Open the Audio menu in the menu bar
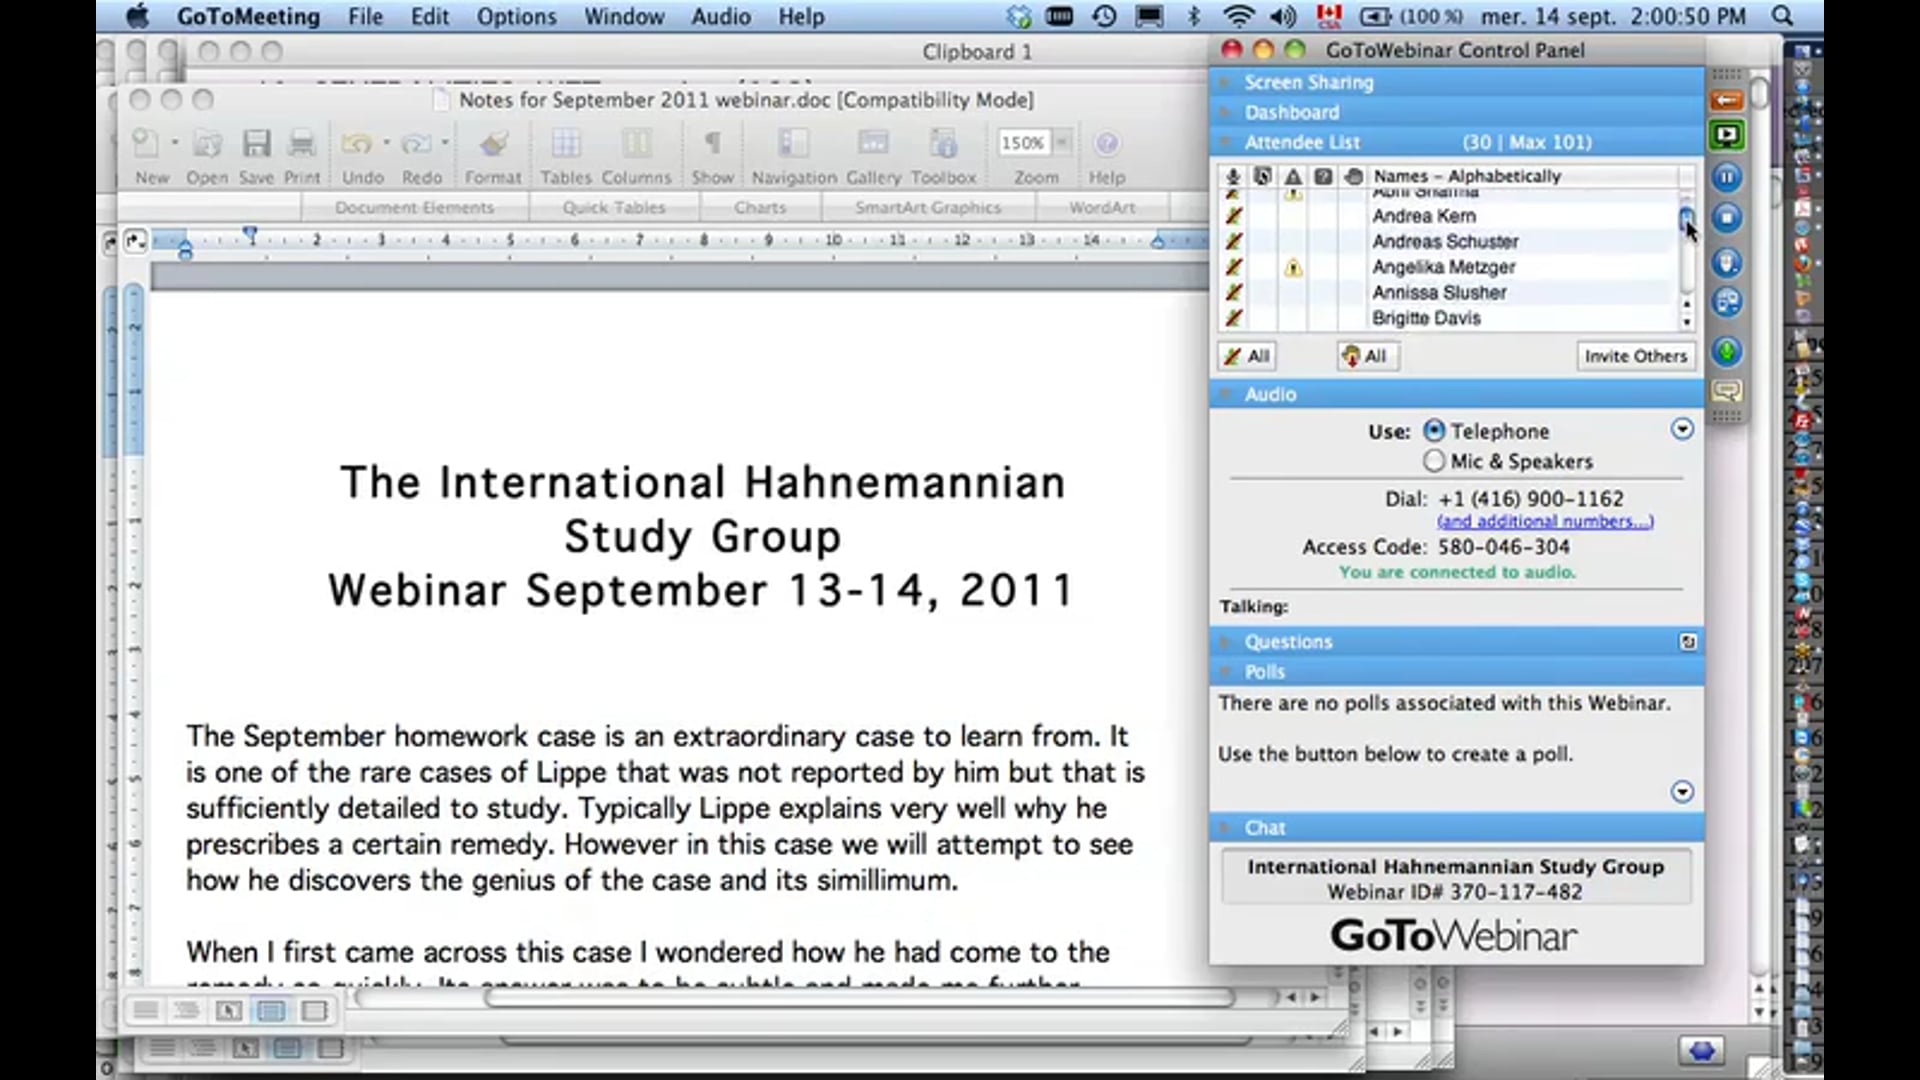This screenshot has height=1080, width=1920. pyautogui.click(x=719, y=16)
